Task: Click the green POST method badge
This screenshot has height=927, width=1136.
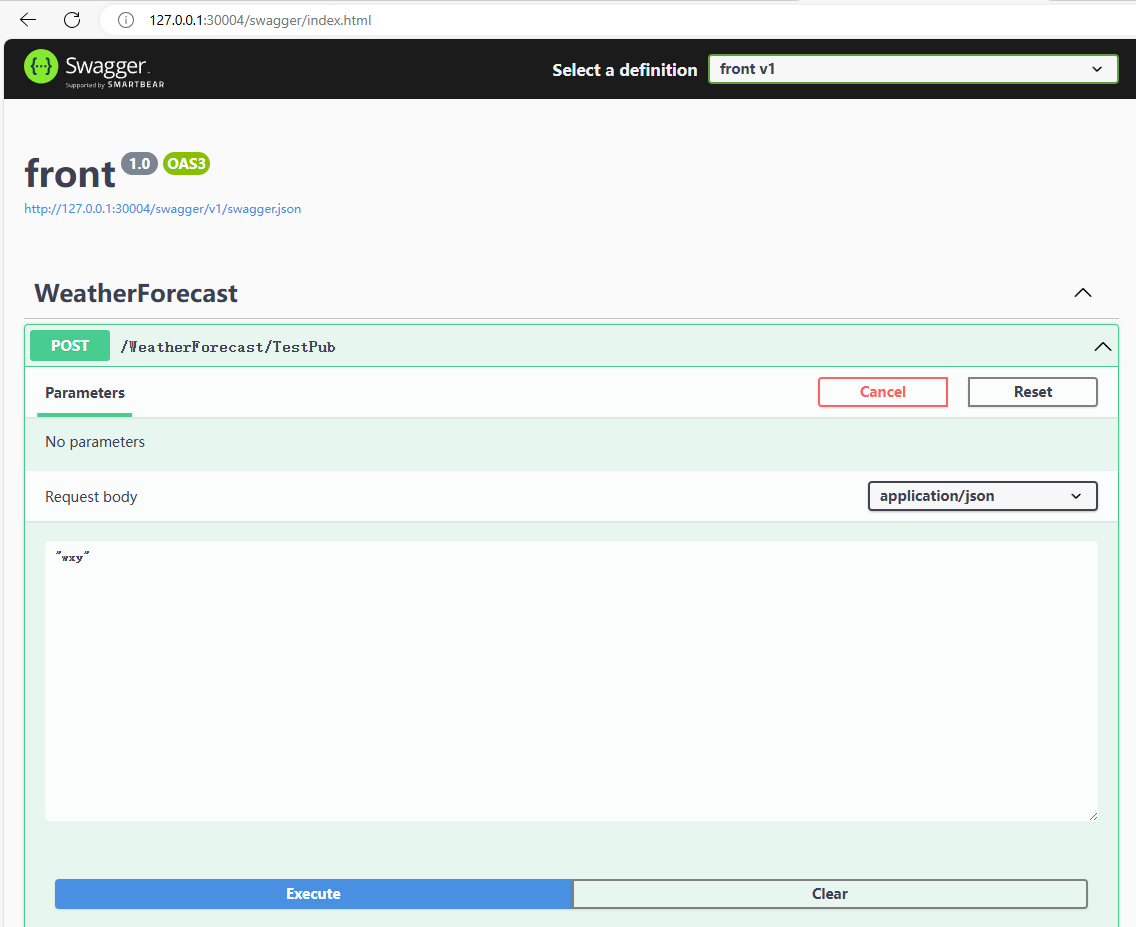Action: 70,345
